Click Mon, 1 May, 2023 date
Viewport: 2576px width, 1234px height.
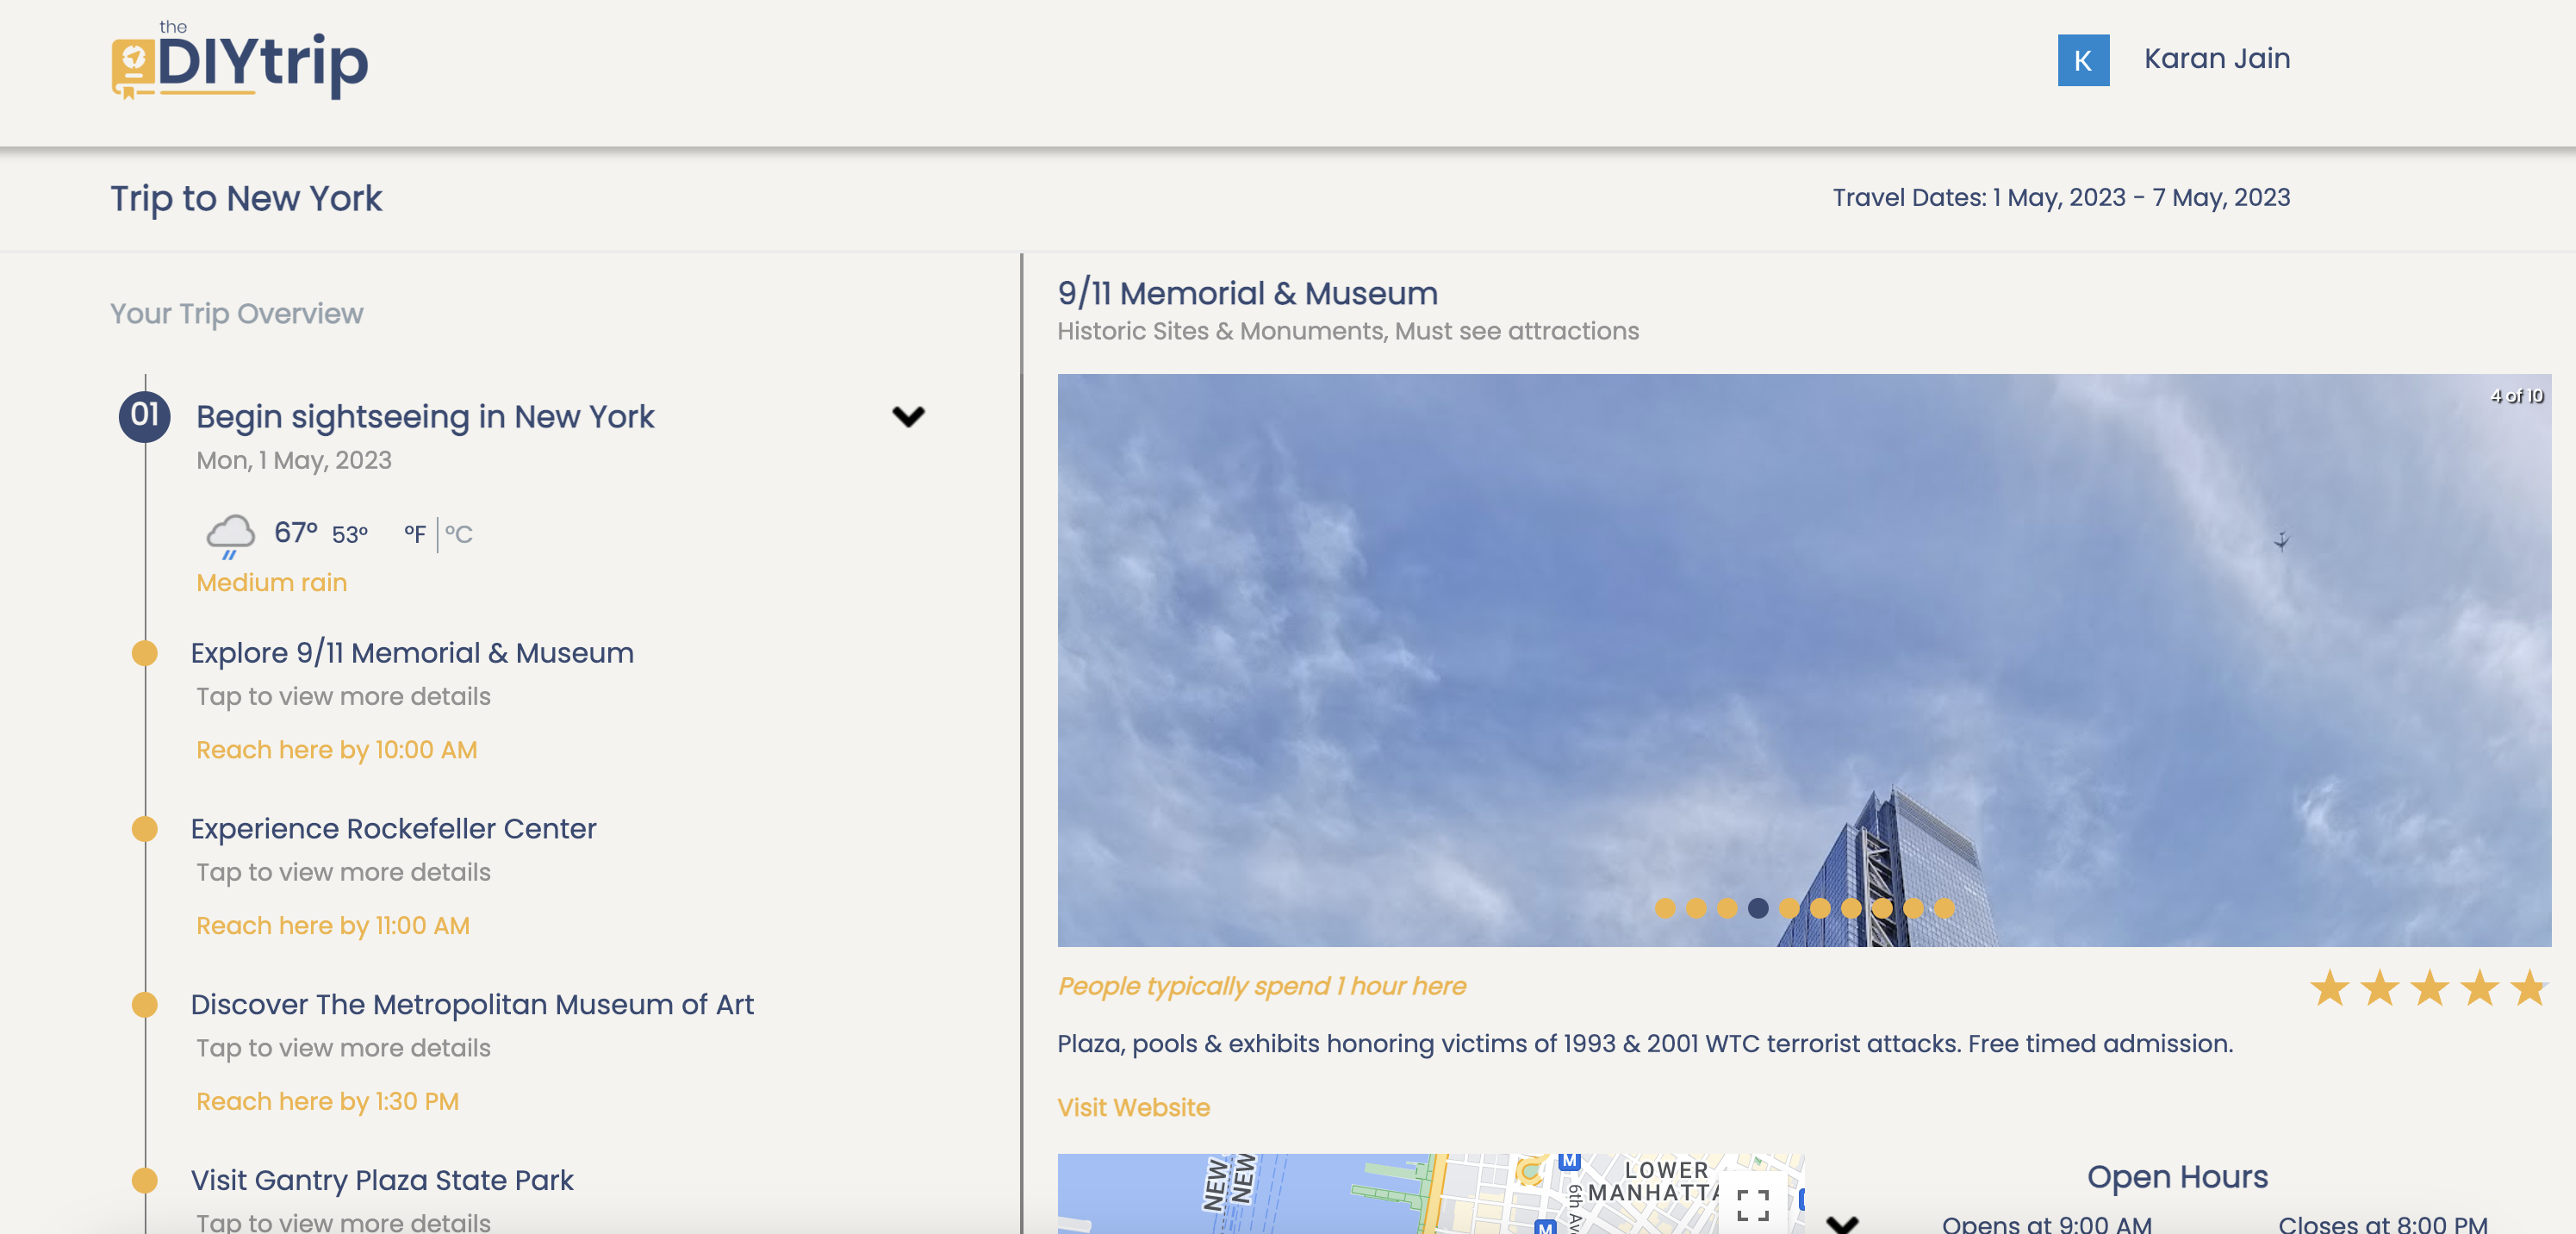click(294, 461)
